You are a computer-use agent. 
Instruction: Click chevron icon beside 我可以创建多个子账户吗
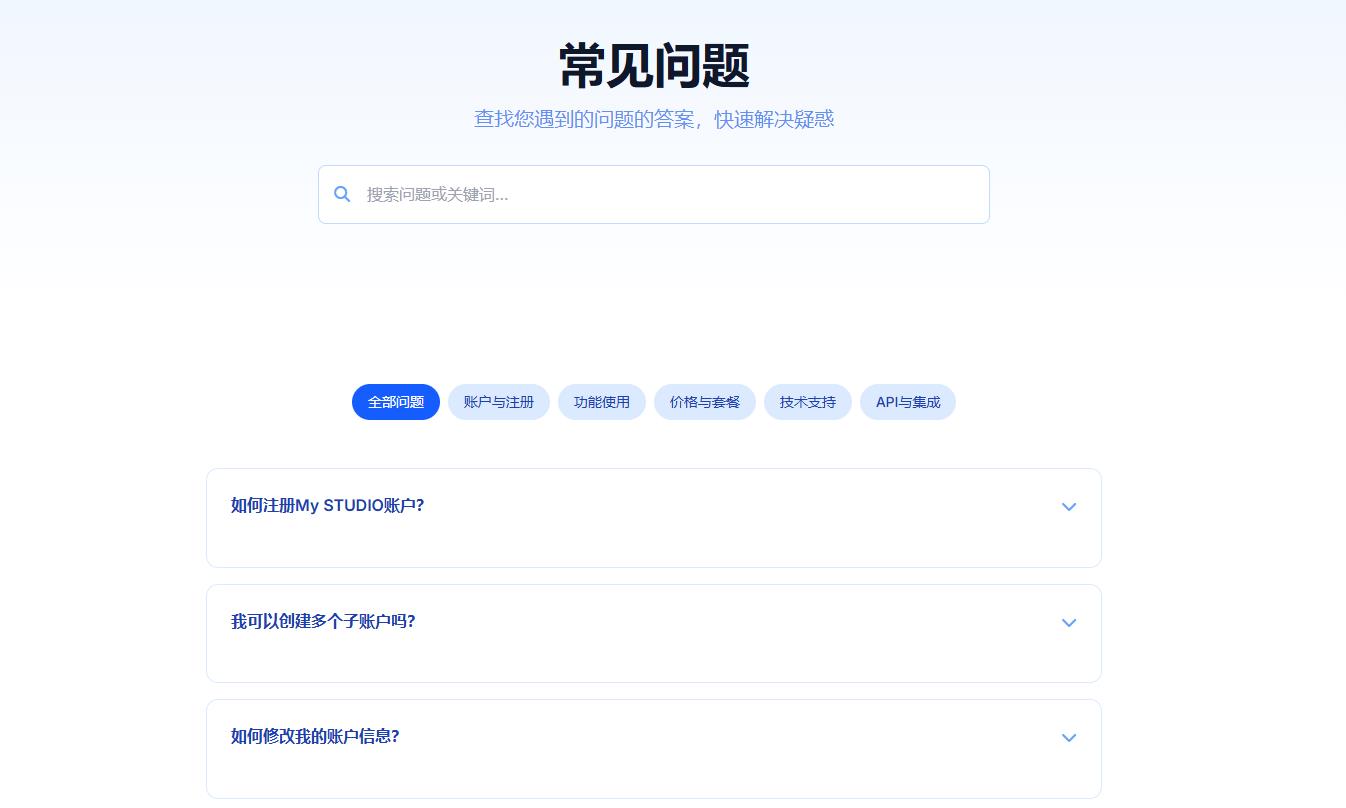click(x=1069, y=623)
